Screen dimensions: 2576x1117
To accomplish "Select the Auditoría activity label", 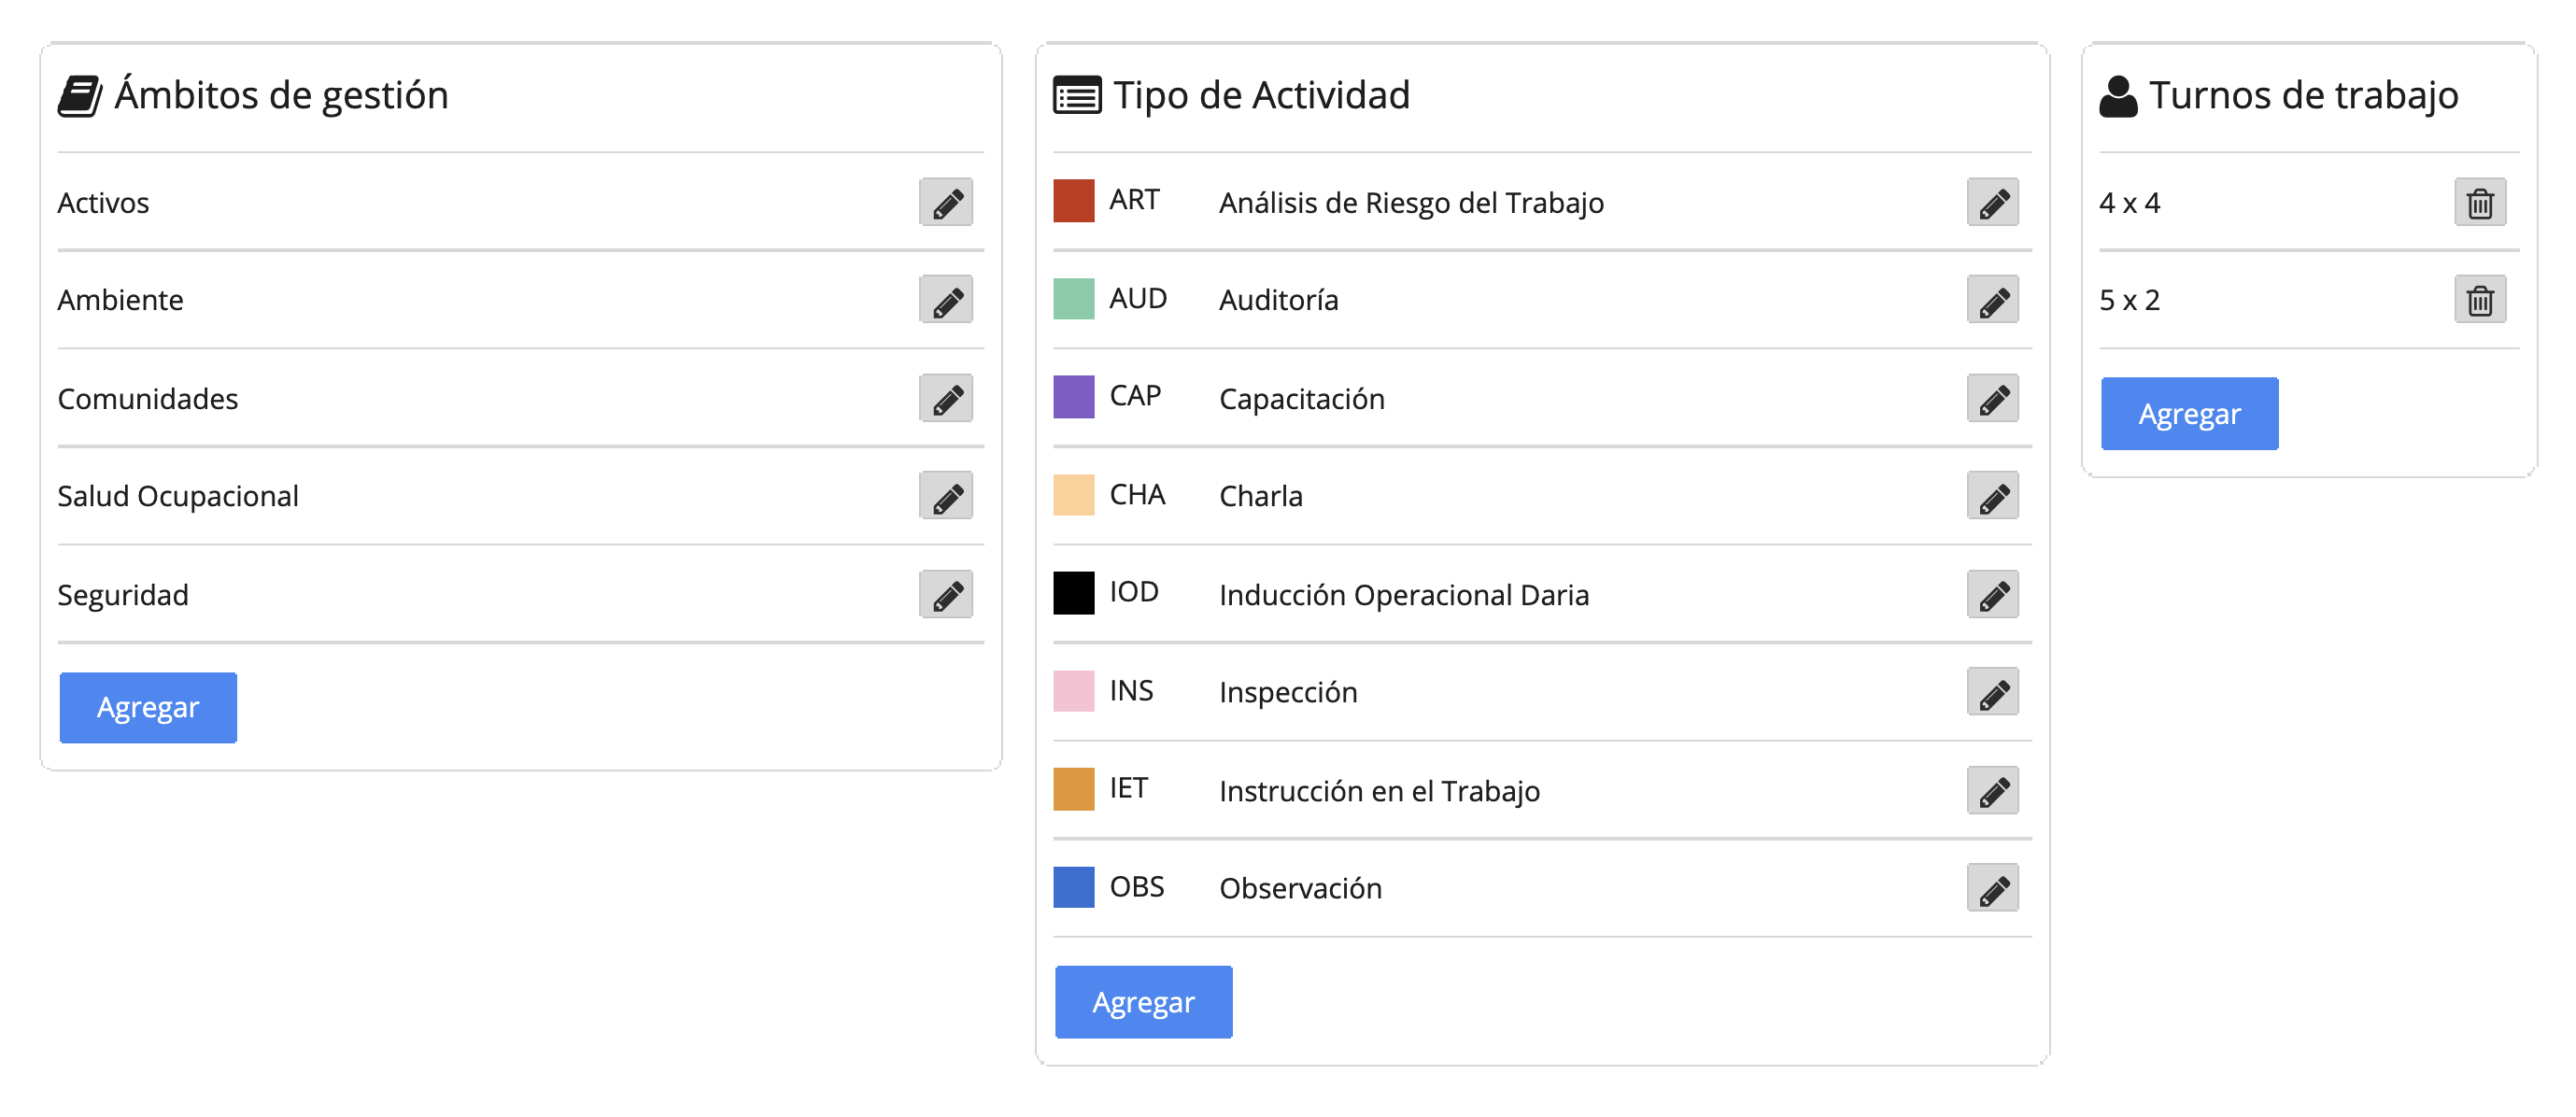I will pyautogui.click(x=1279, y=300).
